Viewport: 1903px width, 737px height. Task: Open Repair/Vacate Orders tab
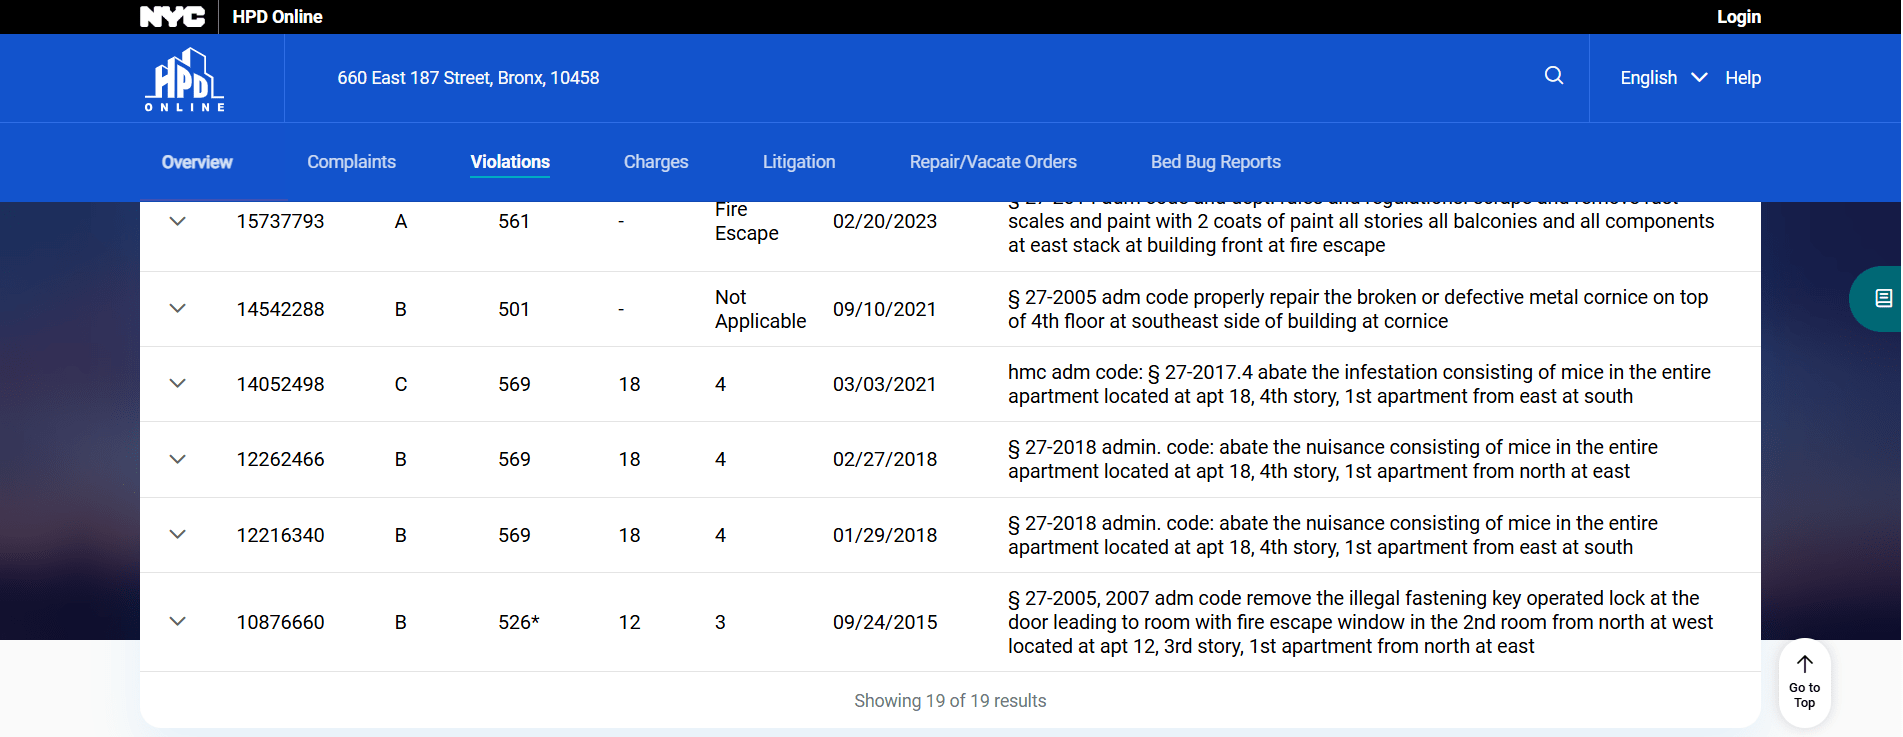[992, 162]
